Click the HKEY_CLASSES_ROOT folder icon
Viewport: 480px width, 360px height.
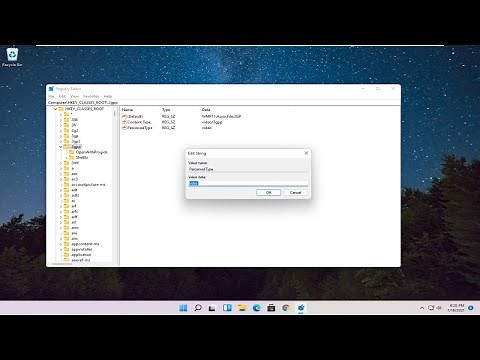pyautogui.click(x=61, y=109)
